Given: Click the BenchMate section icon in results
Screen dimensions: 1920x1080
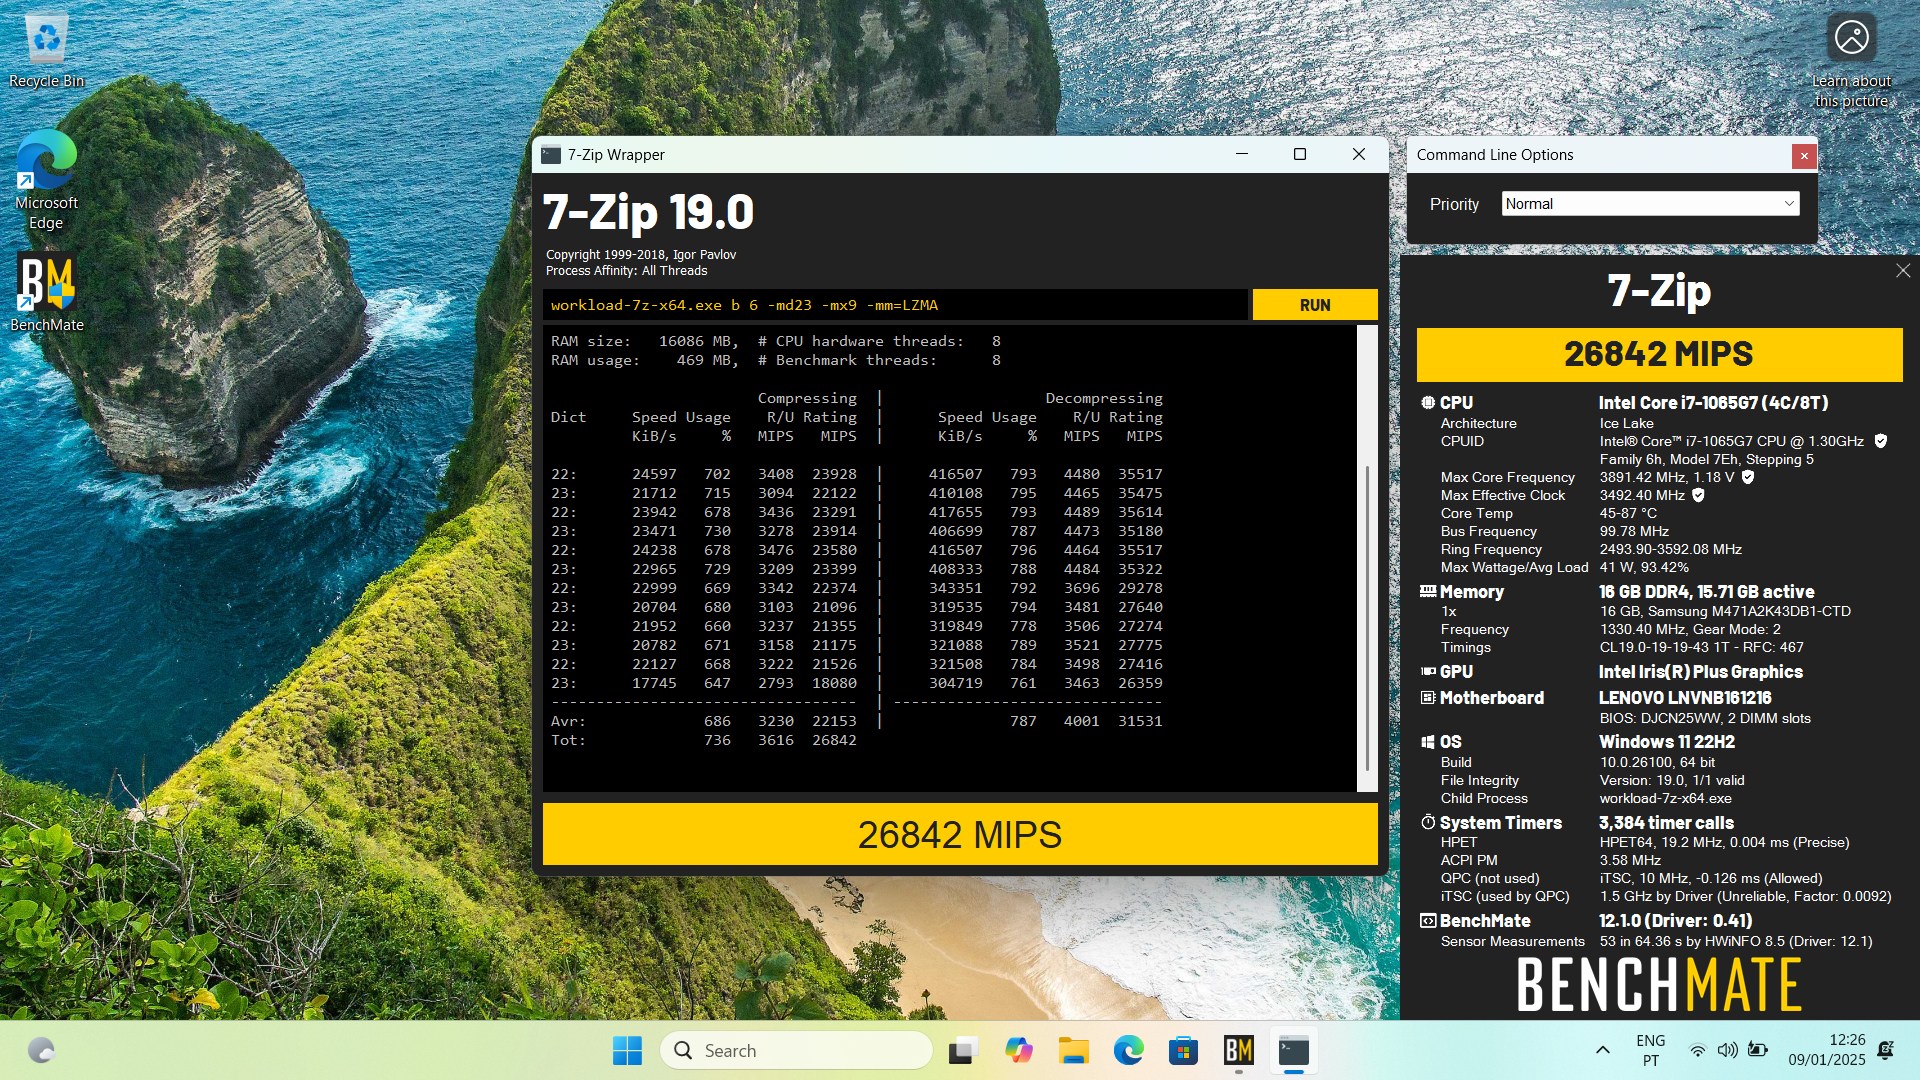Looking at the screenshot, I should click(1428, 920).
